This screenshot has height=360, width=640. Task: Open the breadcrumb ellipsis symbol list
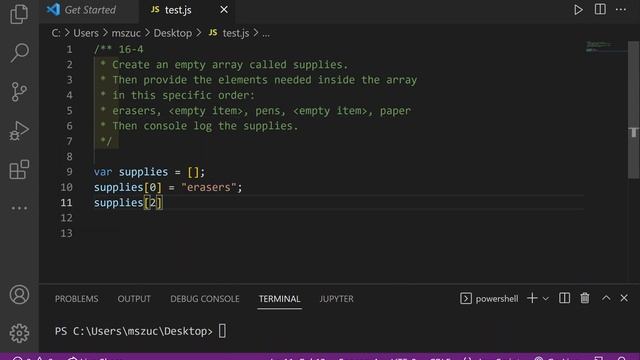tap(266, 33)
